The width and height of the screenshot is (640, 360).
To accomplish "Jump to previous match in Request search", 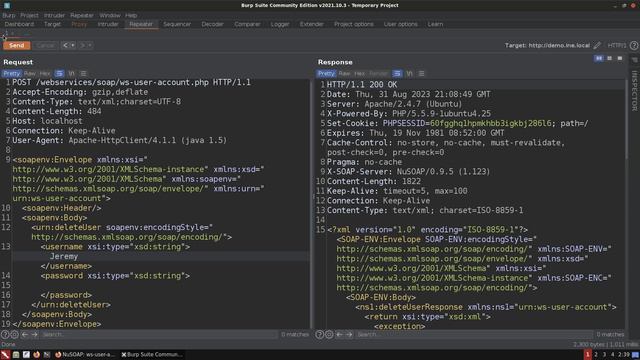I will pos(24,335).
